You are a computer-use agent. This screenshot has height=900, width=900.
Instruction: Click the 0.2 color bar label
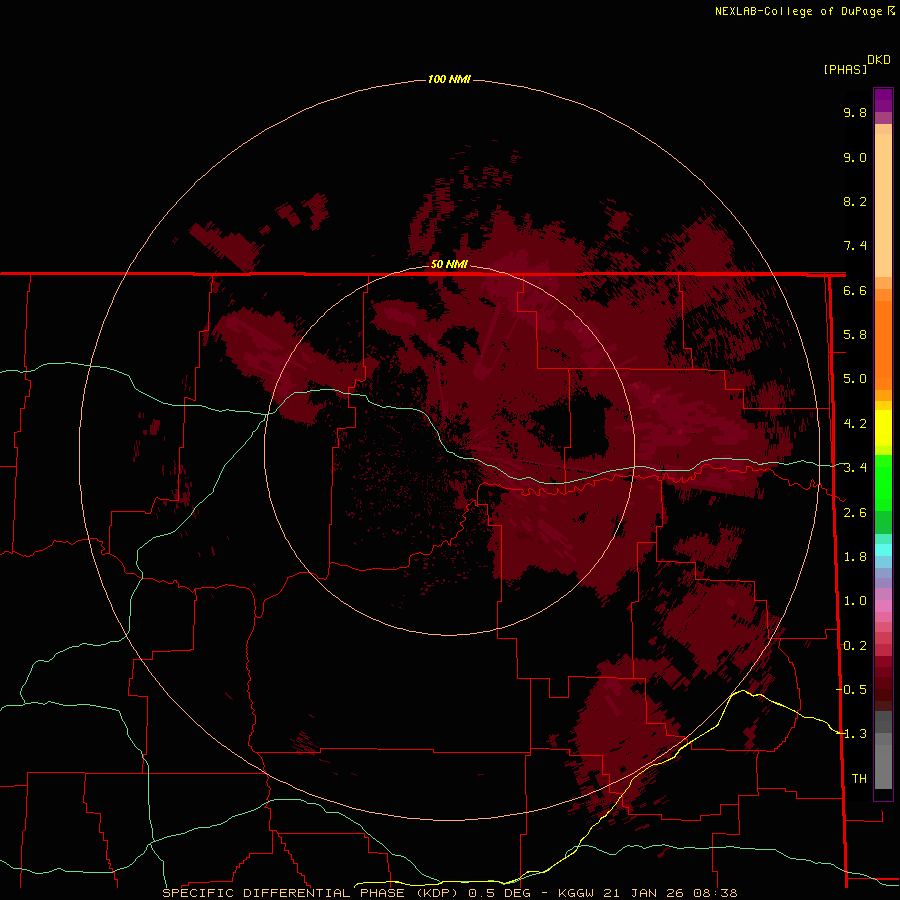(855, 646)
